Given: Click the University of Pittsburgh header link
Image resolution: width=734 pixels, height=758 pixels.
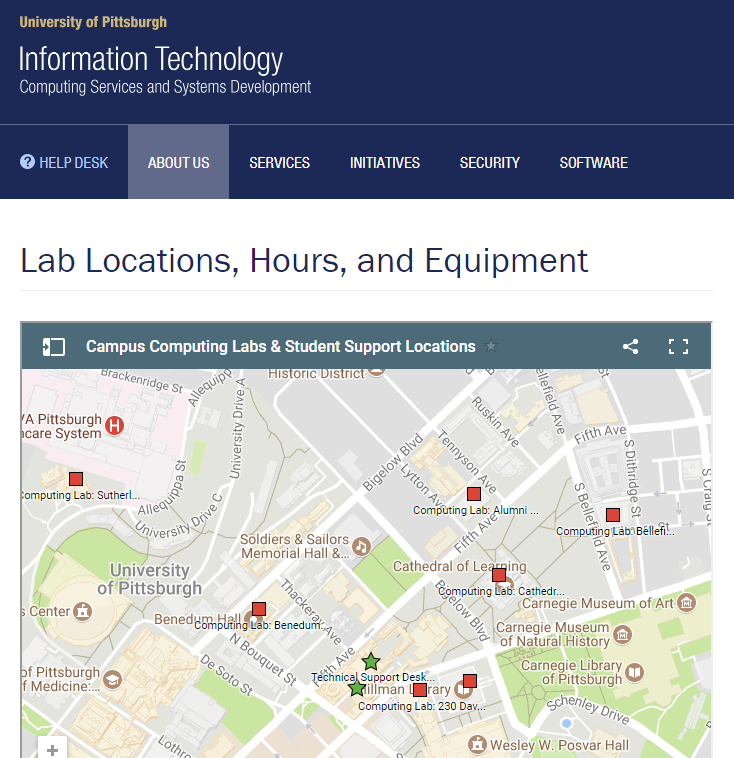Looking at the screenshot, I should pyautogui.click(x=93, y=22).
